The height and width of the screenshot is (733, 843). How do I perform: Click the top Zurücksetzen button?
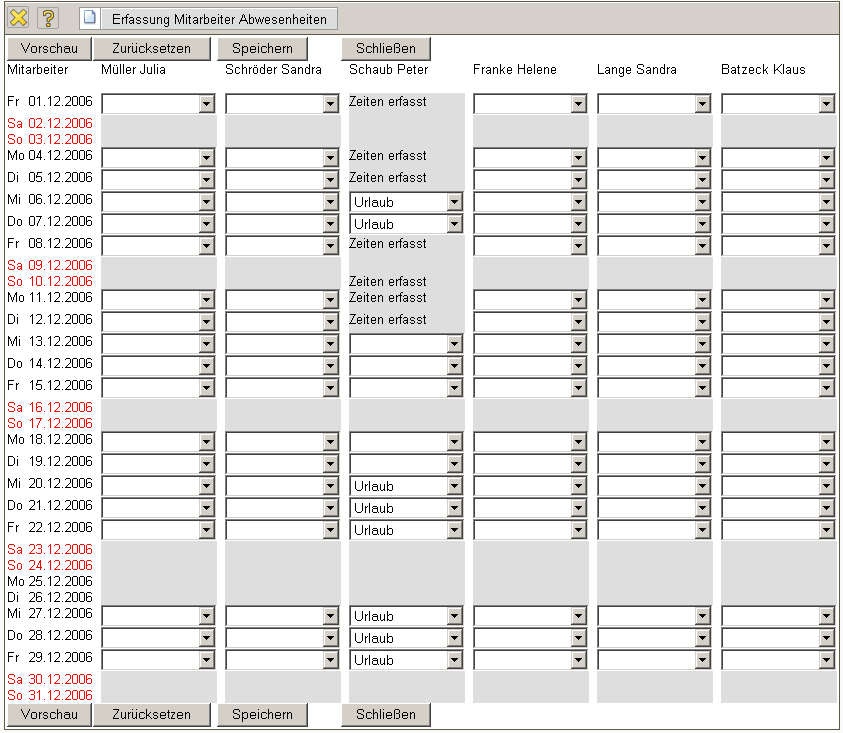(151, 48)
